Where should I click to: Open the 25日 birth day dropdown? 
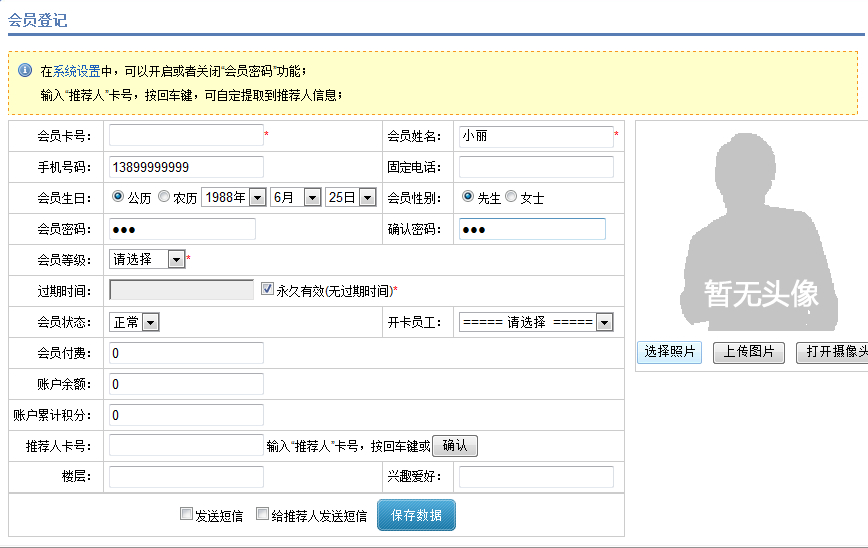click(351, 198)
